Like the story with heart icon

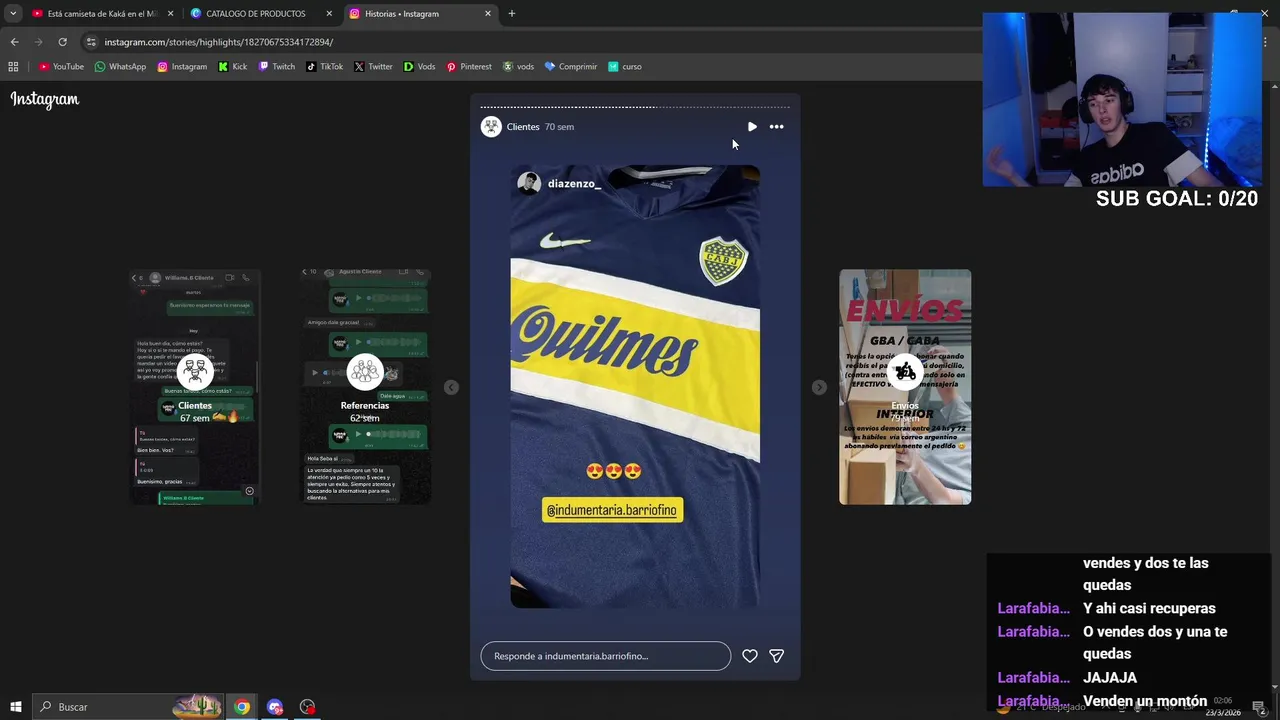coord(750,656)
